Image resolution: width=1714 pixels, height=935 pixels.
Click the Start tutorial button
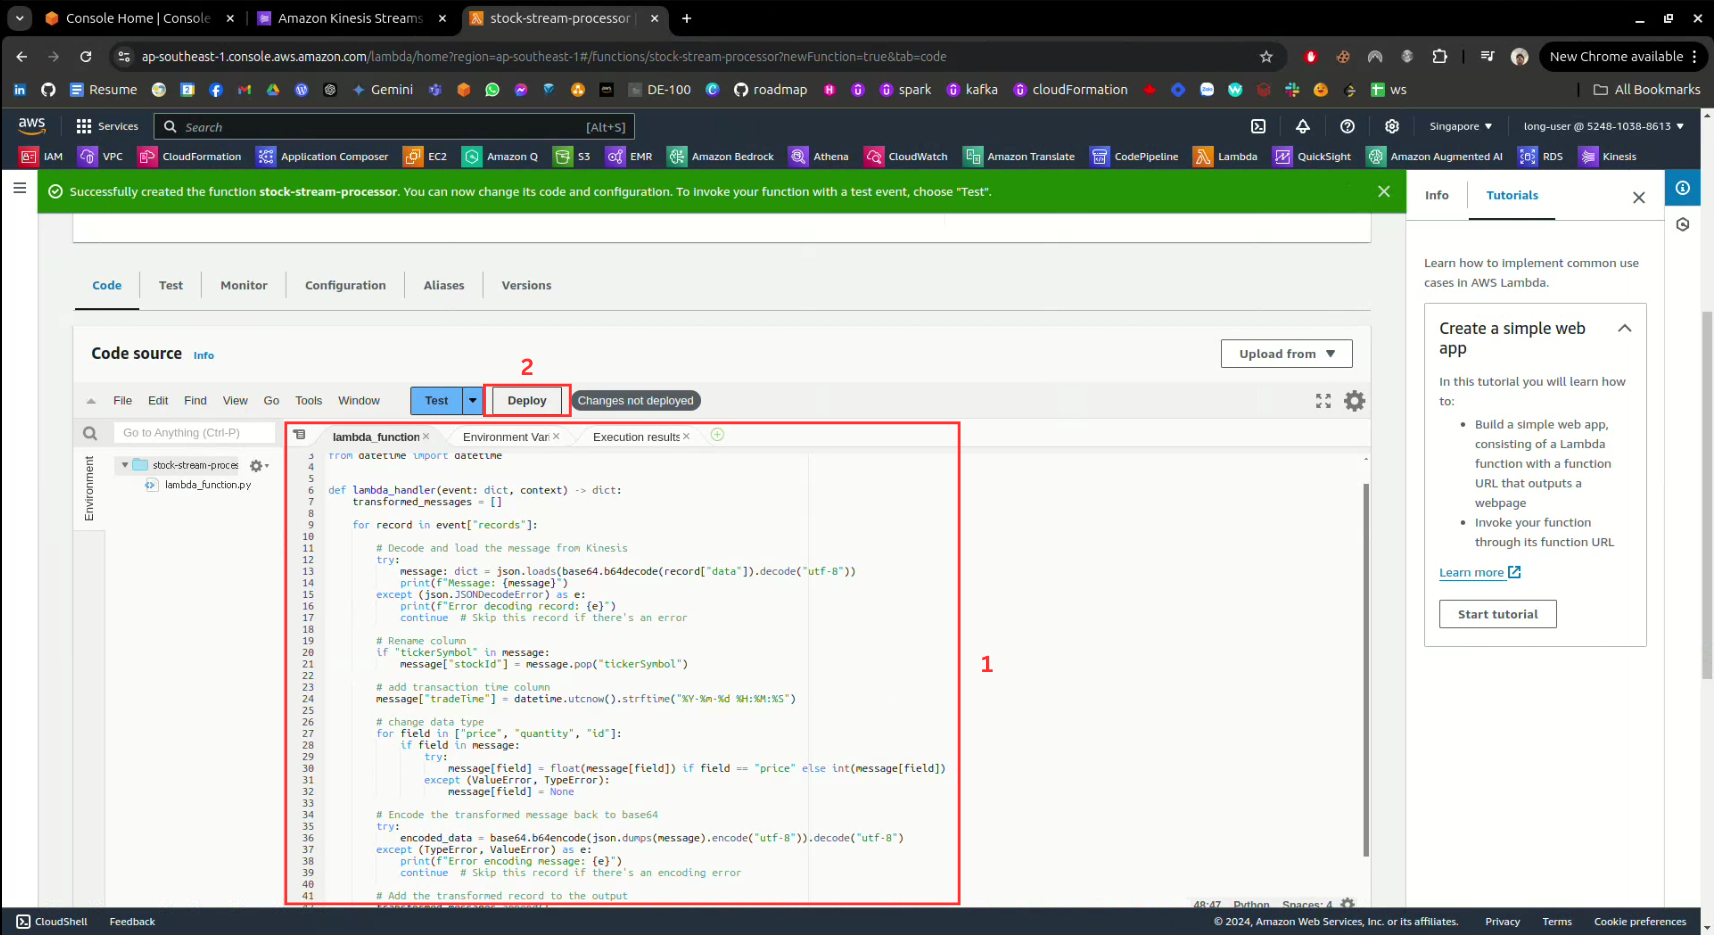click(1497, 614)
